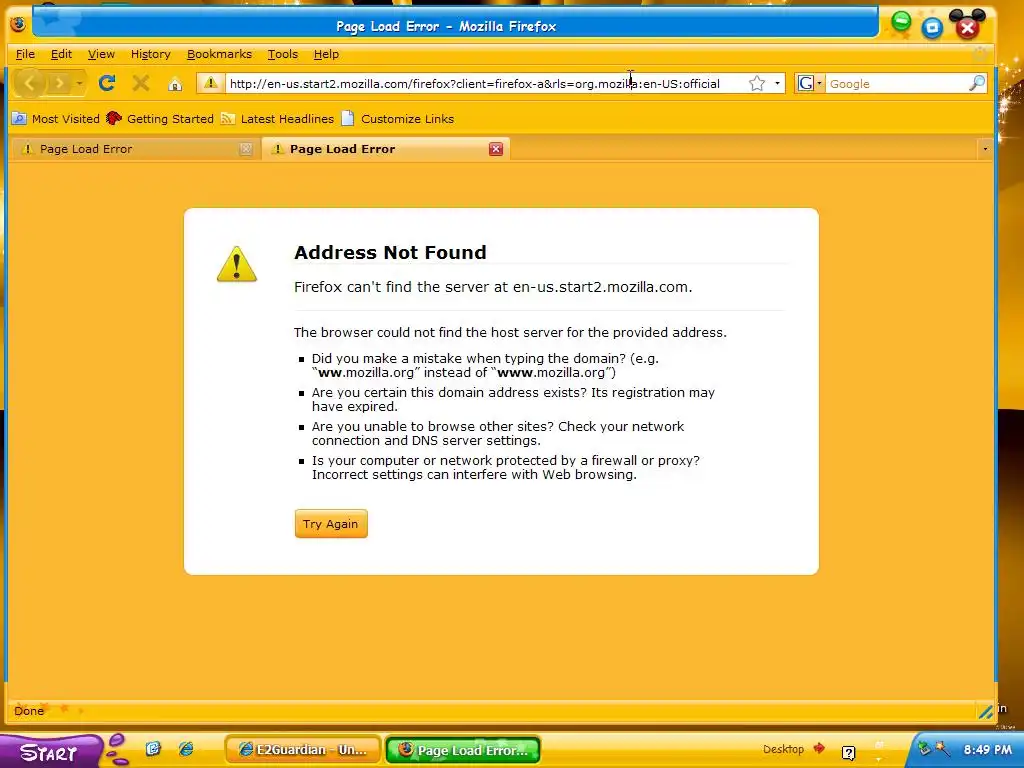Open Getting Started bookmark

coord(160,119)
